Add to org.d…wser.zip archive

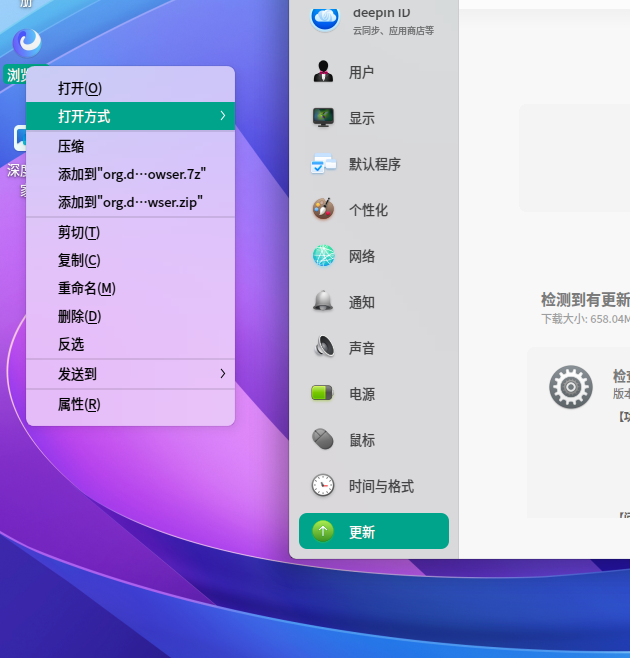pos(130,202)
